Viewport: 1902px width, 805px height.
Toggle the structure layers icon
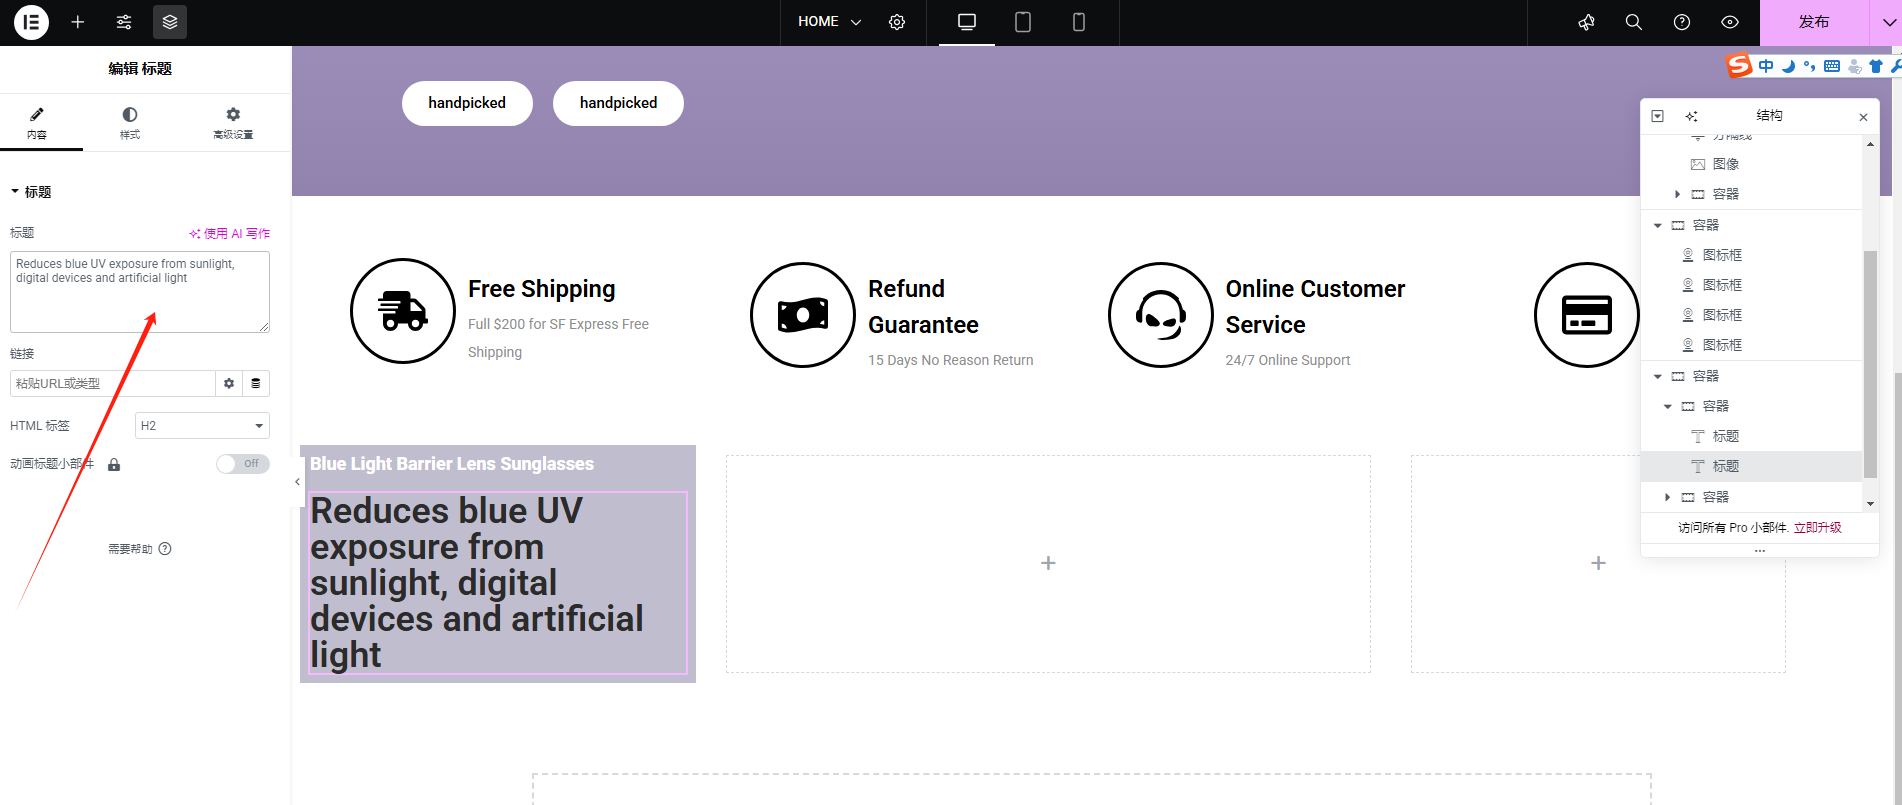pos(170,22)
